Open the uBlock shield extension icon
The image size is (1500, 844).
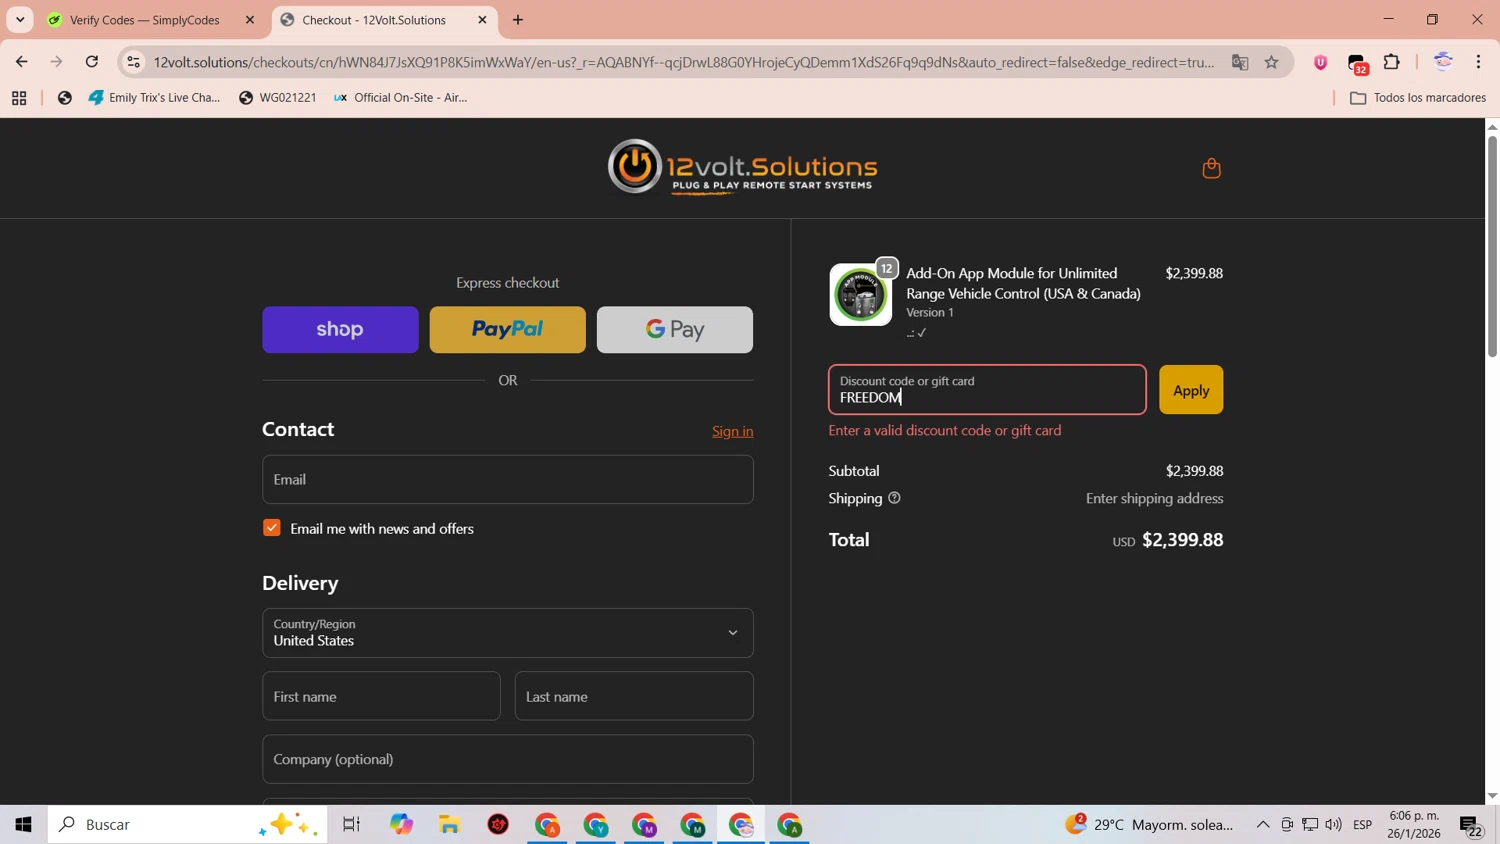pyautogui.click(x=1320, y=62)
